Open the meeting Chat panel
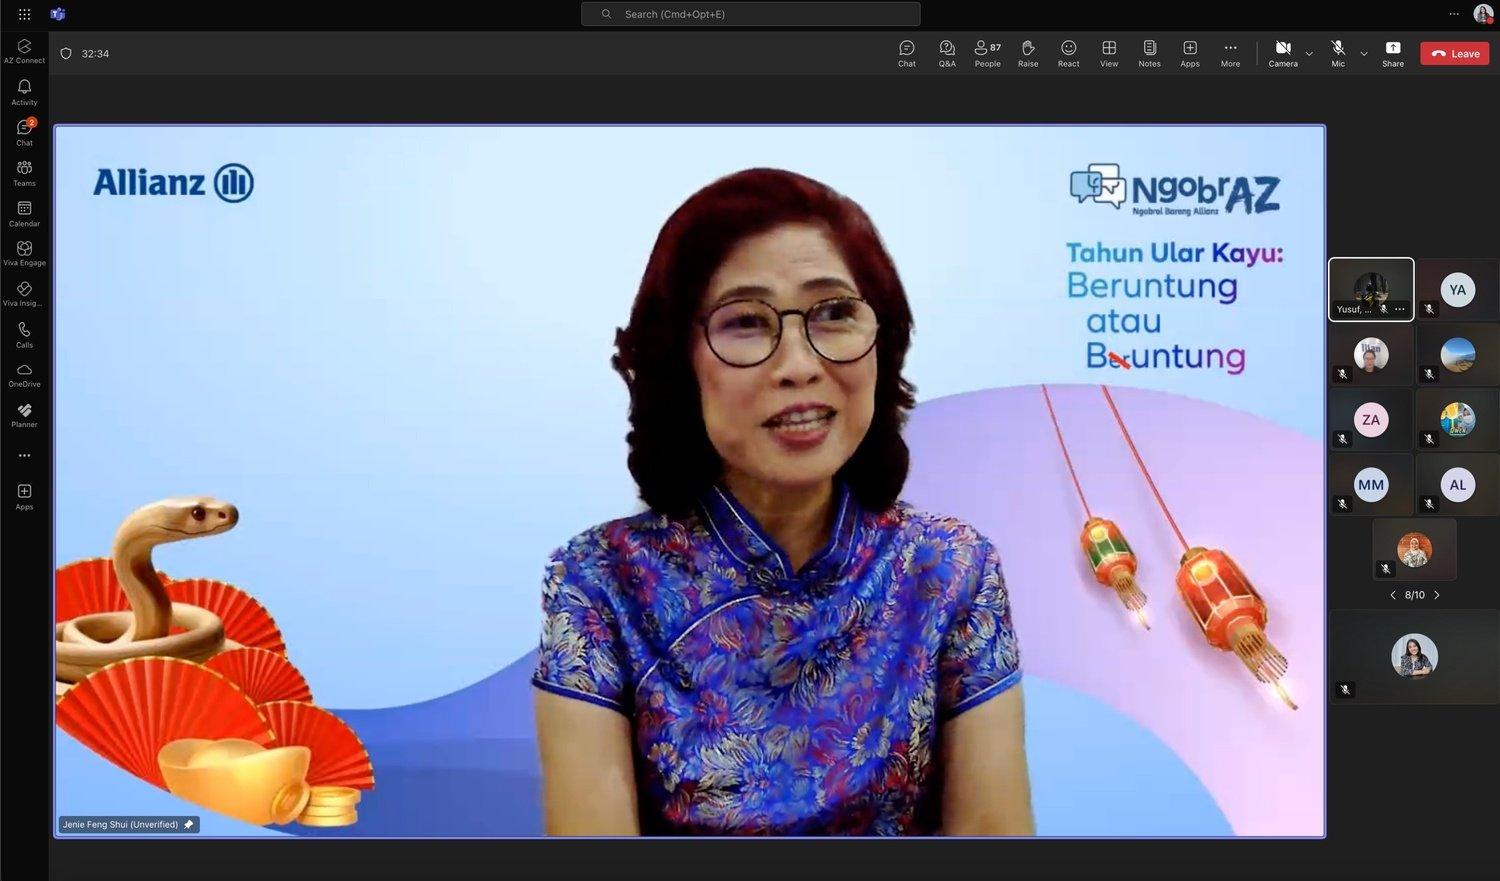 (x=906, y=53)
